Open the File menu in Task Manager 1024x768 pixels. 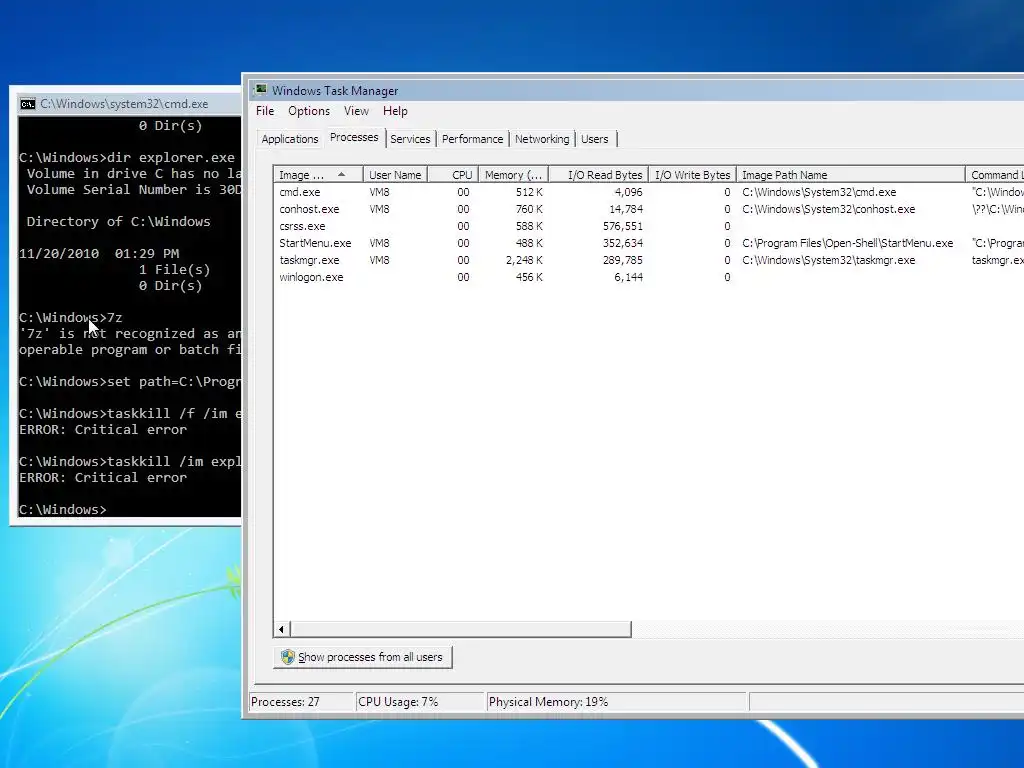264,111
